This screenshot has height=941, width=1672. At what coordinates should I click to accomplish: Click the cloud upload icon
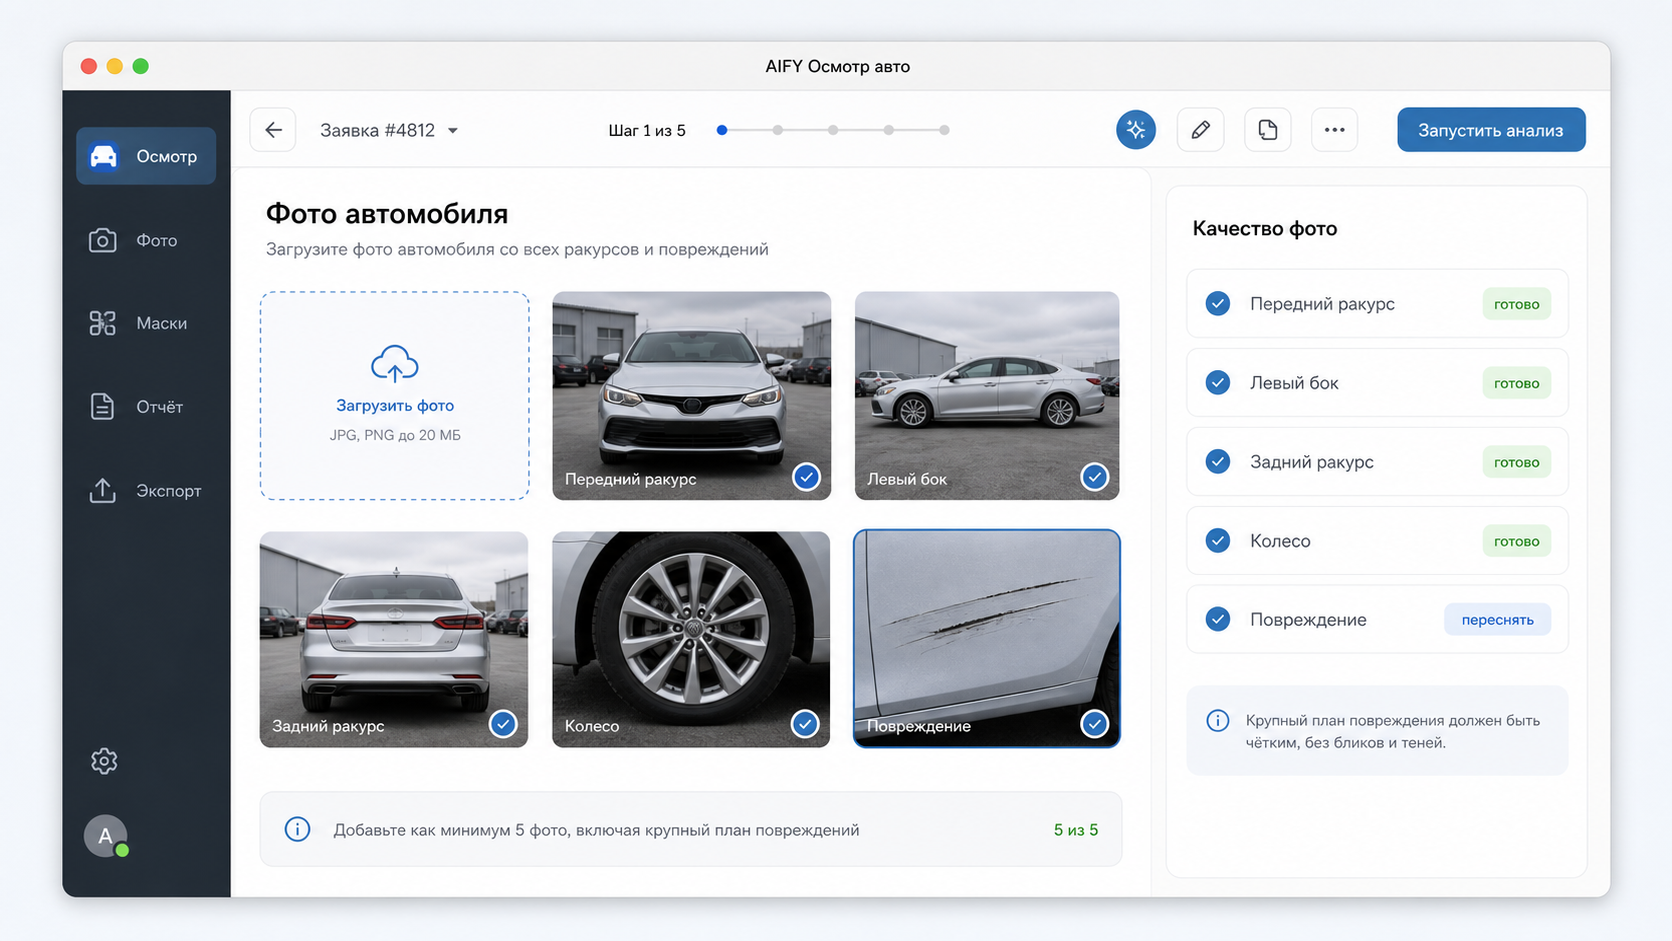[x=395, y=364]
